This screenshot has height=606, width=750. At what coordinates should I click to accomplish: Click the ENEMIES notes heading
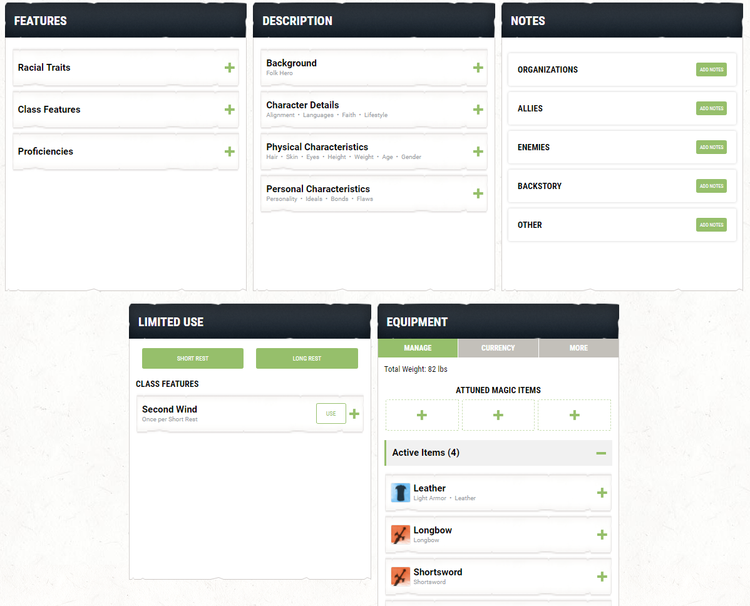[x=533, y=147]
